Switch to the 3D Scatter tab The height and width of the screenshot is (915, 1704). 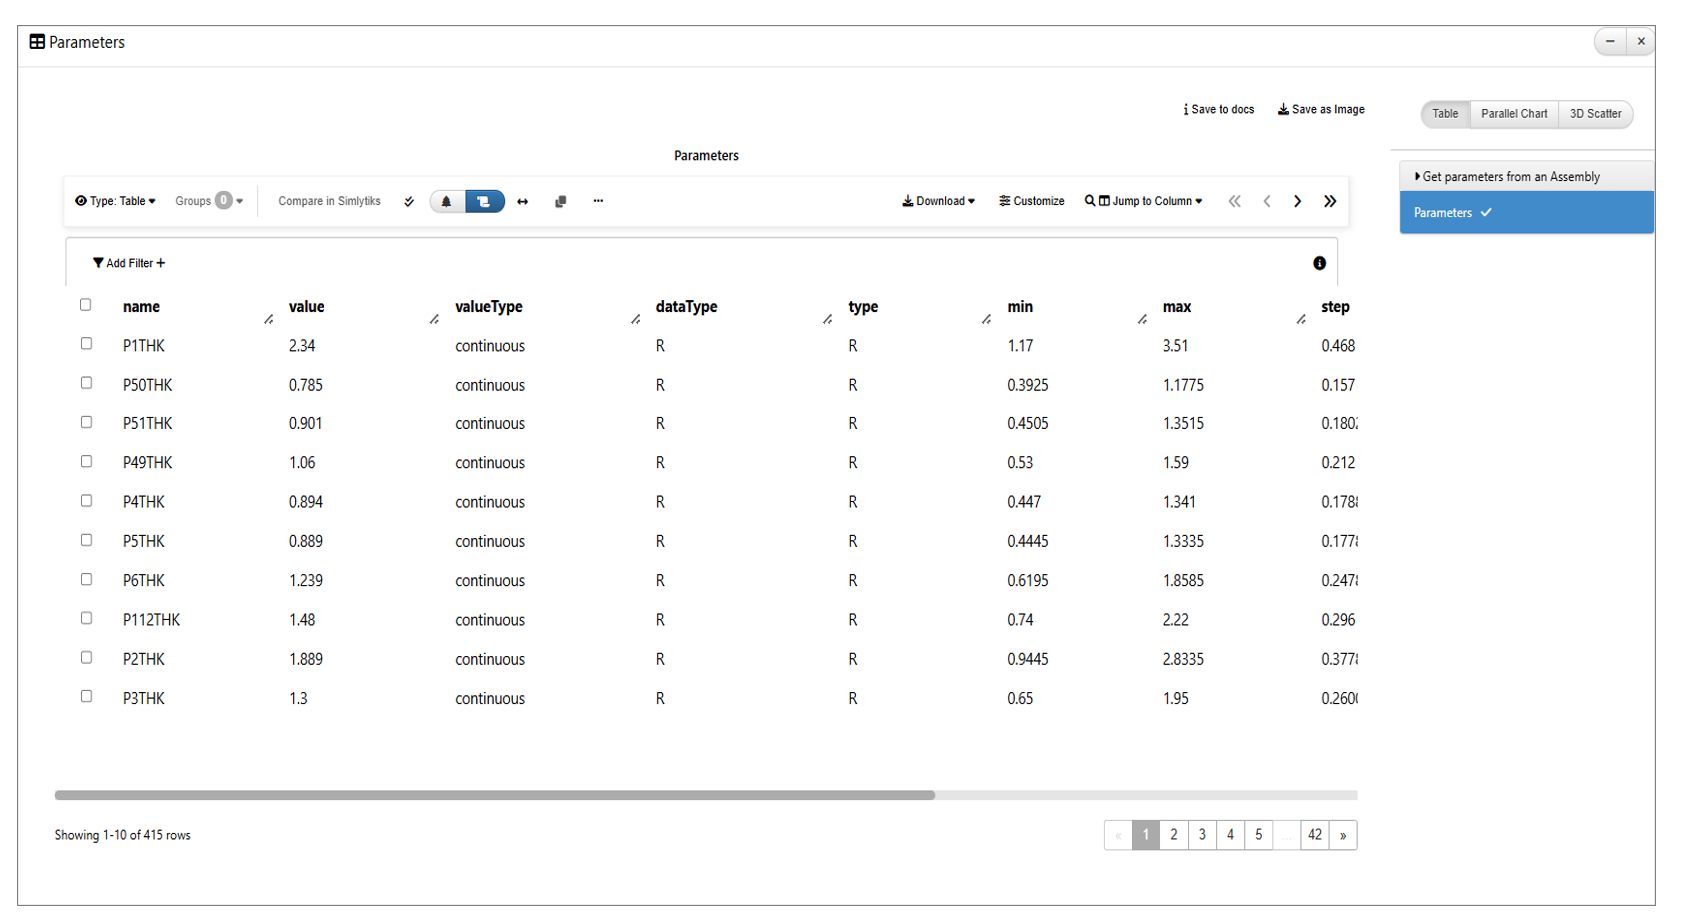click(1595, 114)
